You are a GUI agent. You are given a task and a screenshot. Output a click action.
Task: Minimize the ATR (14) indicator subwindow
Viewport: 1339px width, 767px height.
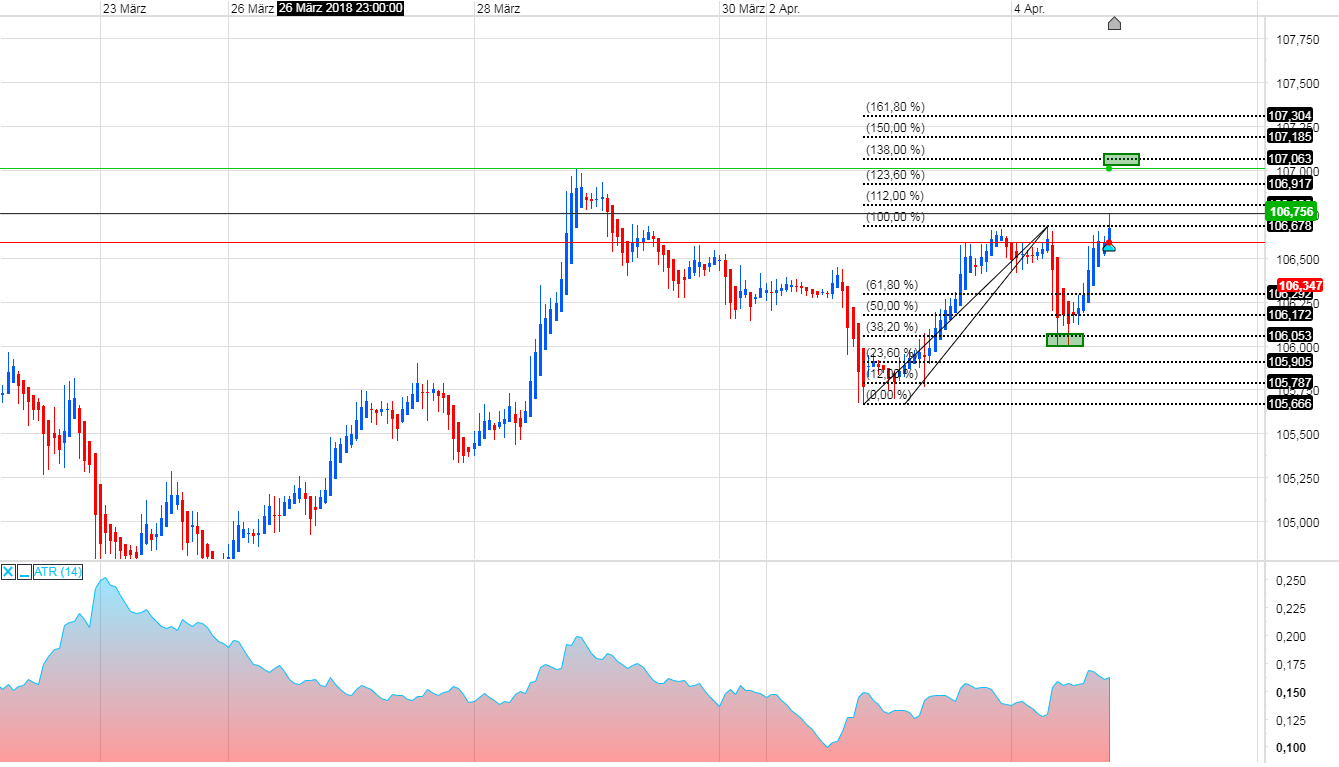(x=24, y=572)
